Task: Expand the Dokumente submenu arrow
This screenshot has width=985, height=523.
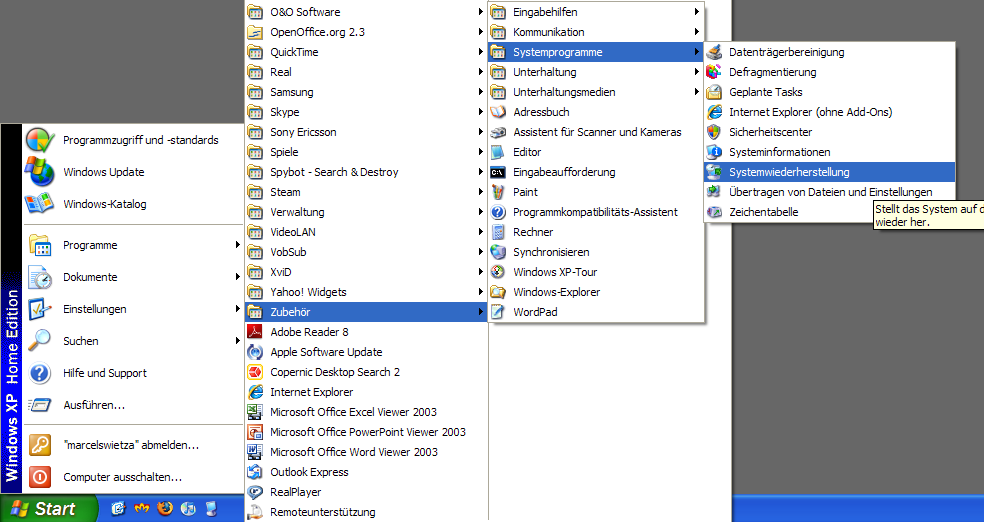Action: click(238, 277)
